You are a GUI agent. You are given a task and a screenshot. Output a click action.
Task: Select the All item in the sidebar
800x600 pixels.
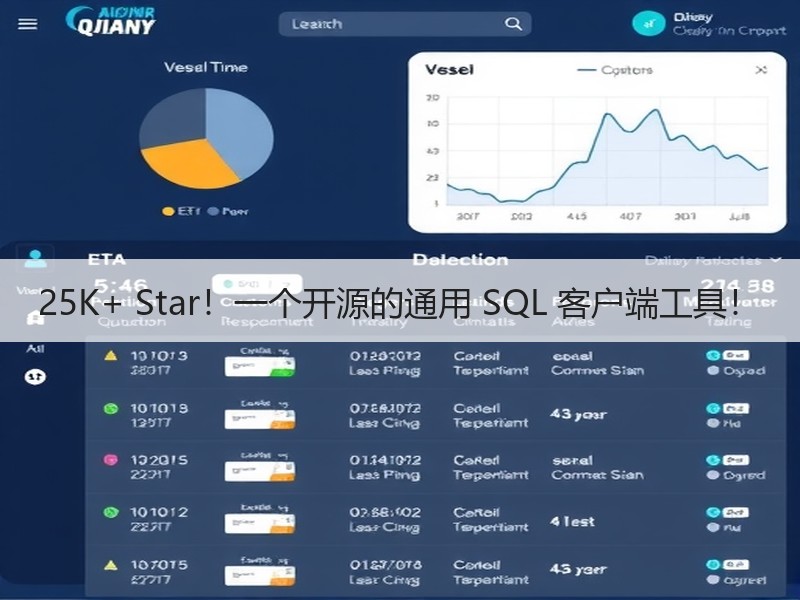(35, 349)
